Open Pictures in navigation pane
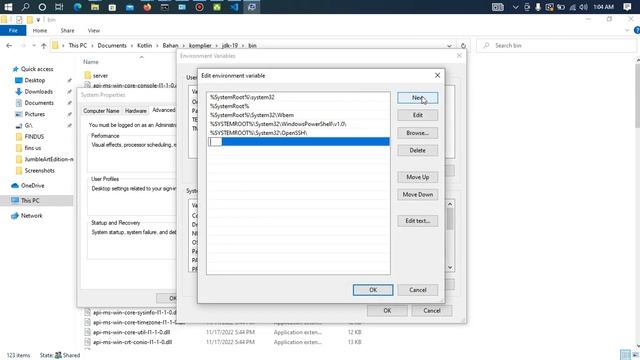The width and height of the screenshot is (640, 360). point(35,114)
